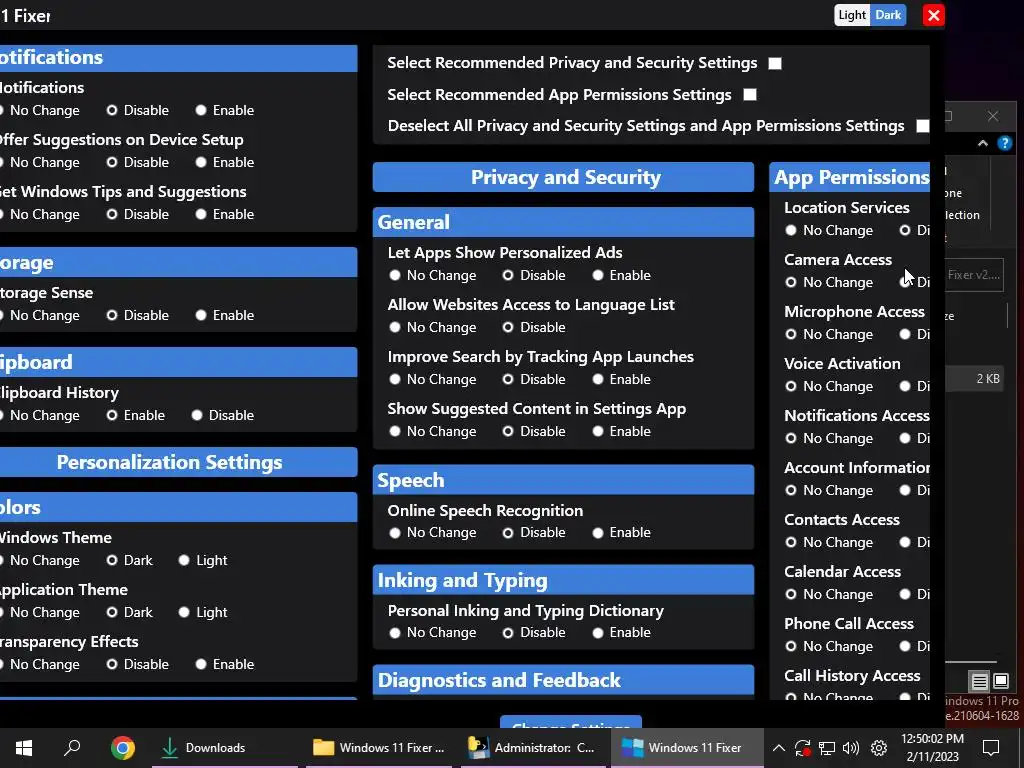Viewport: 1024px width, 768px height.
Task: Select Enable for Get Windows Tips and Suggestions
Action: click(201, 214)
